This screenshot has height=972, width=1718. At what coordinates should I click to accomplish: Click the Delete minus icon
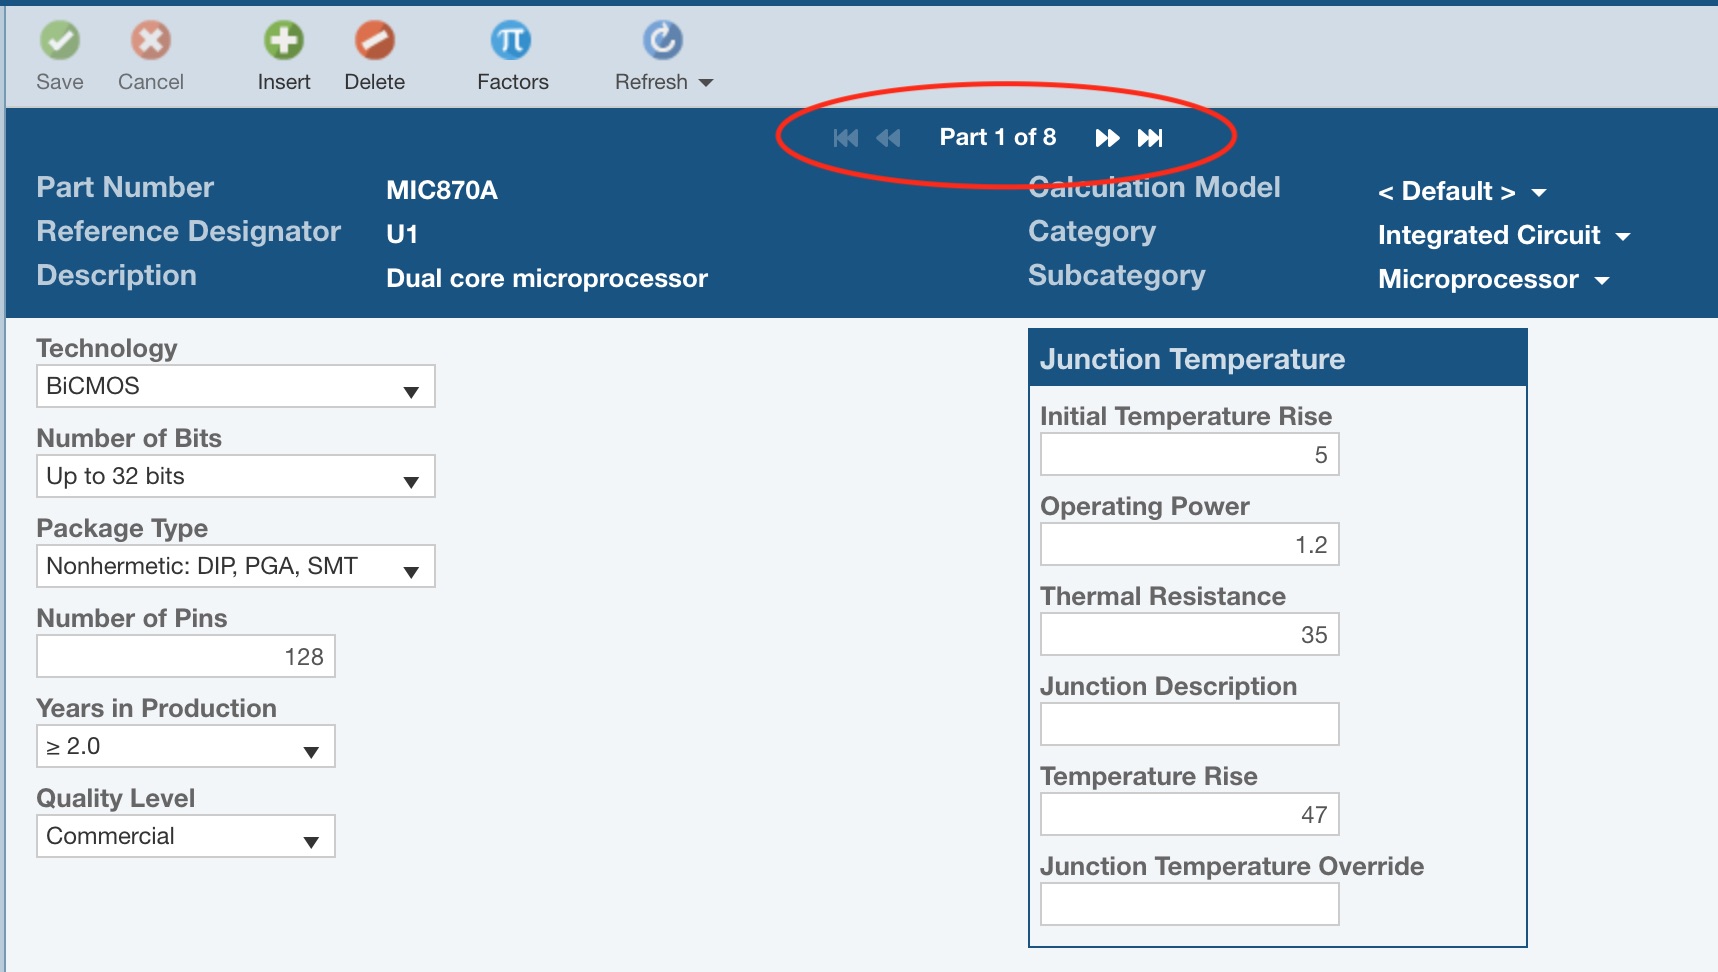pos(375,41)
